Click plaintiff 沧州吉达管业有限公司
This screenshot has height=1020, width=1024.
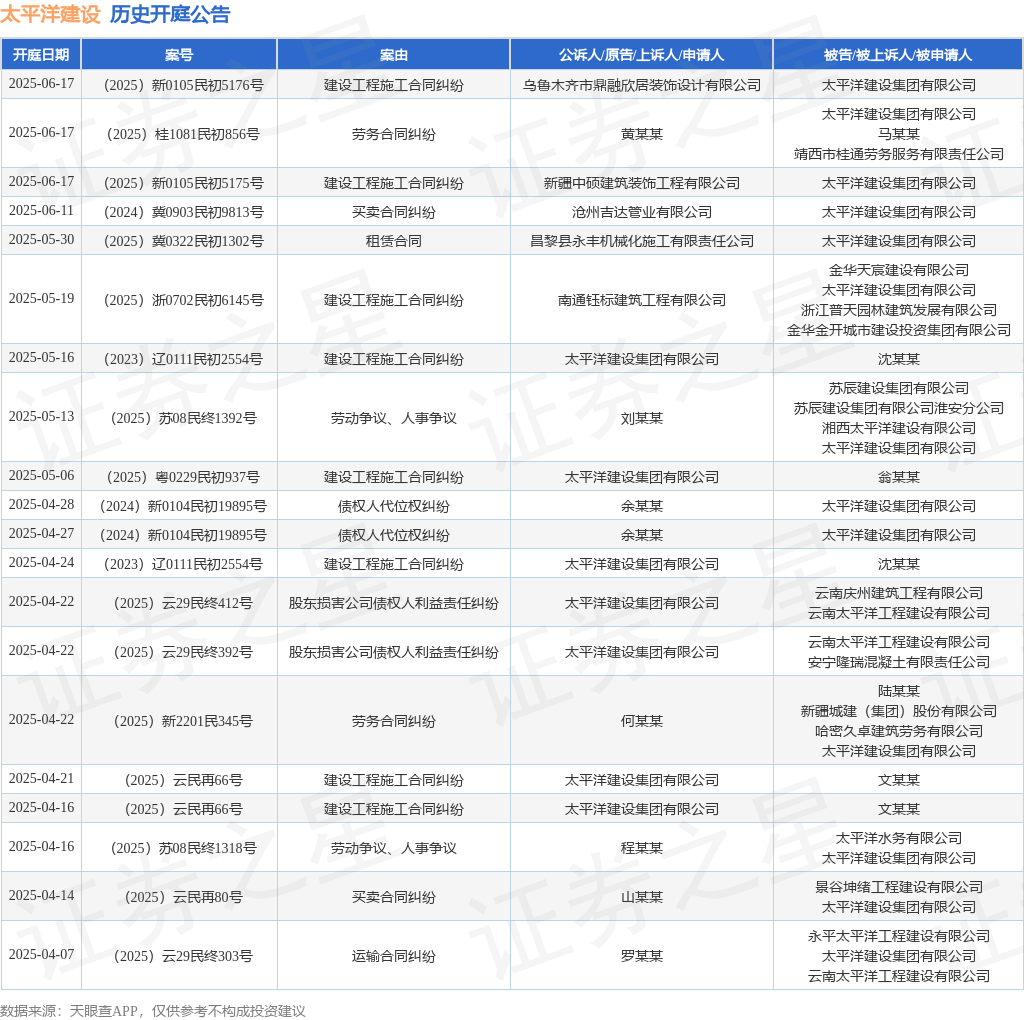[x=641, y=212]
